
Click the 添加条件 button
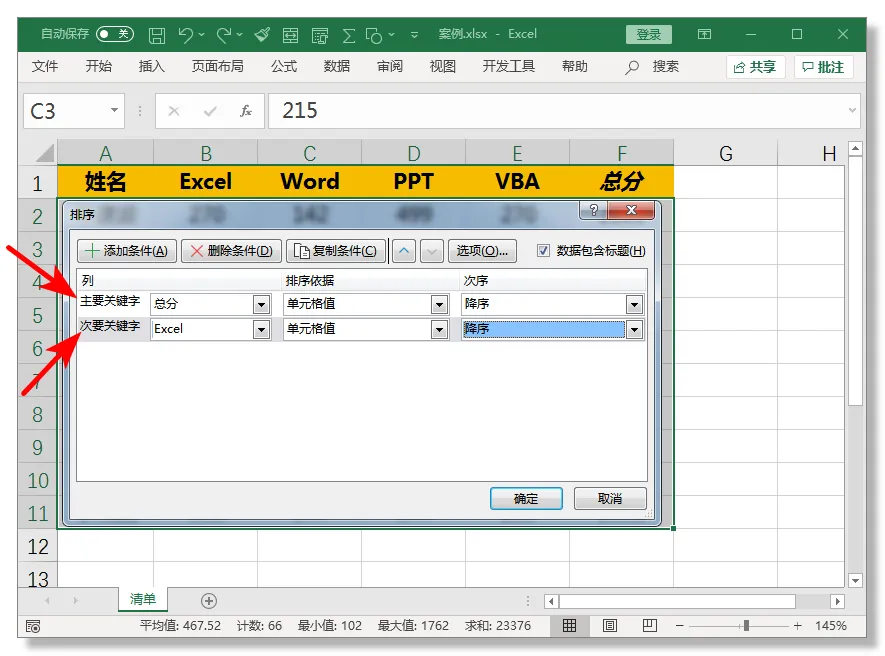pyautogui.click(x=127, y=251)
